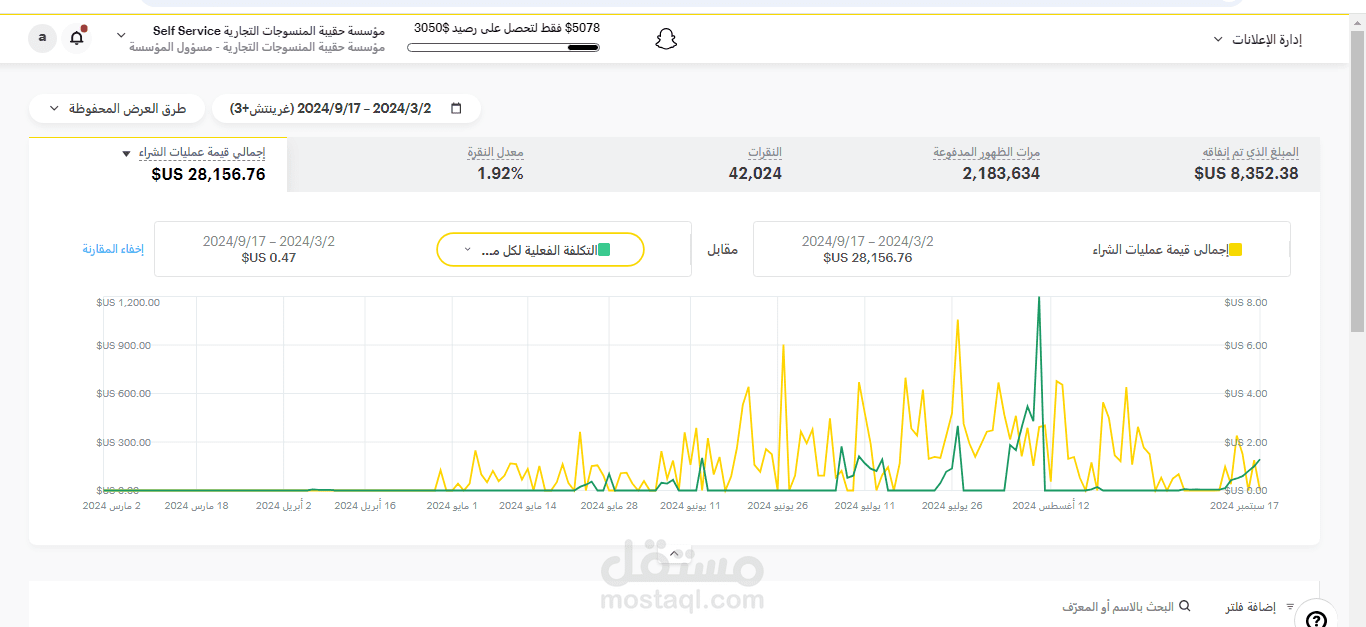The height and width of the screenshot is (627, 1366).
Task: Click the 12 أغسطس 2024 axis label
Action: tap(1051, 506)
